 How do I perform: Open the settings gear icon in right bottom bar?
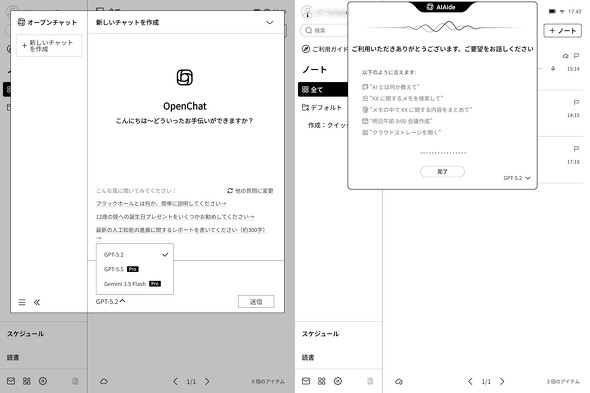pyautogui.click(x=338, y=381)
